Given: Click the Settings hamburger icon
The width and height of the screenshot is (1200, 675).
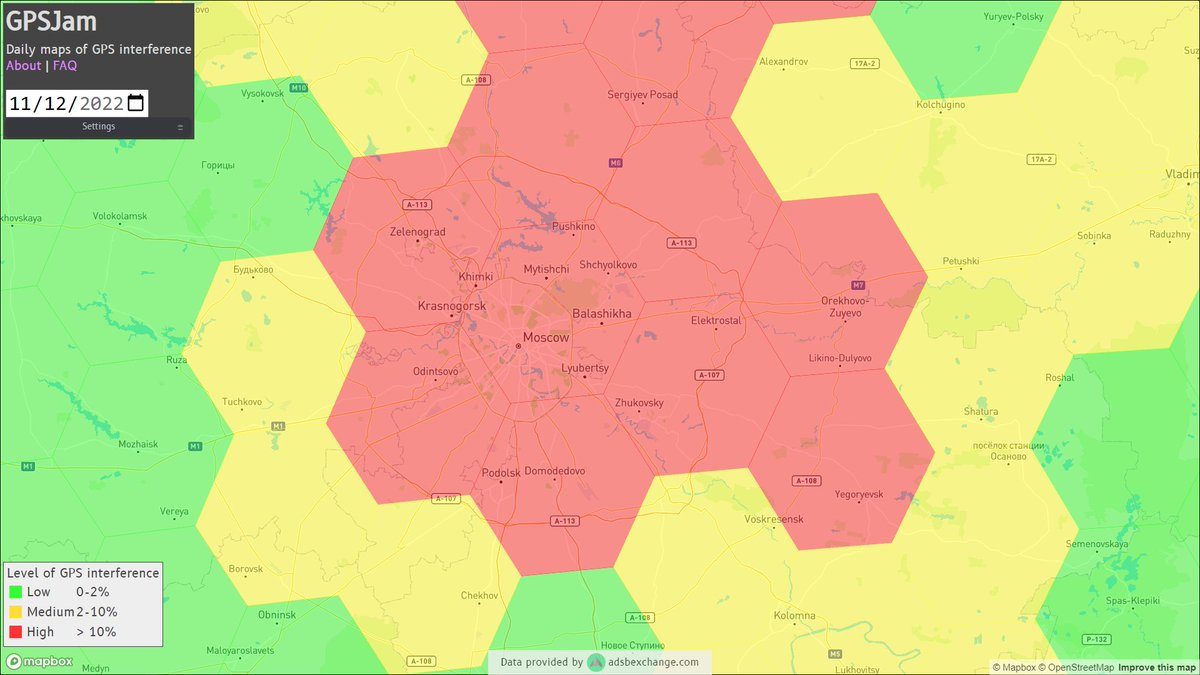Looking at the screenshot, I should tap(180, 127).
